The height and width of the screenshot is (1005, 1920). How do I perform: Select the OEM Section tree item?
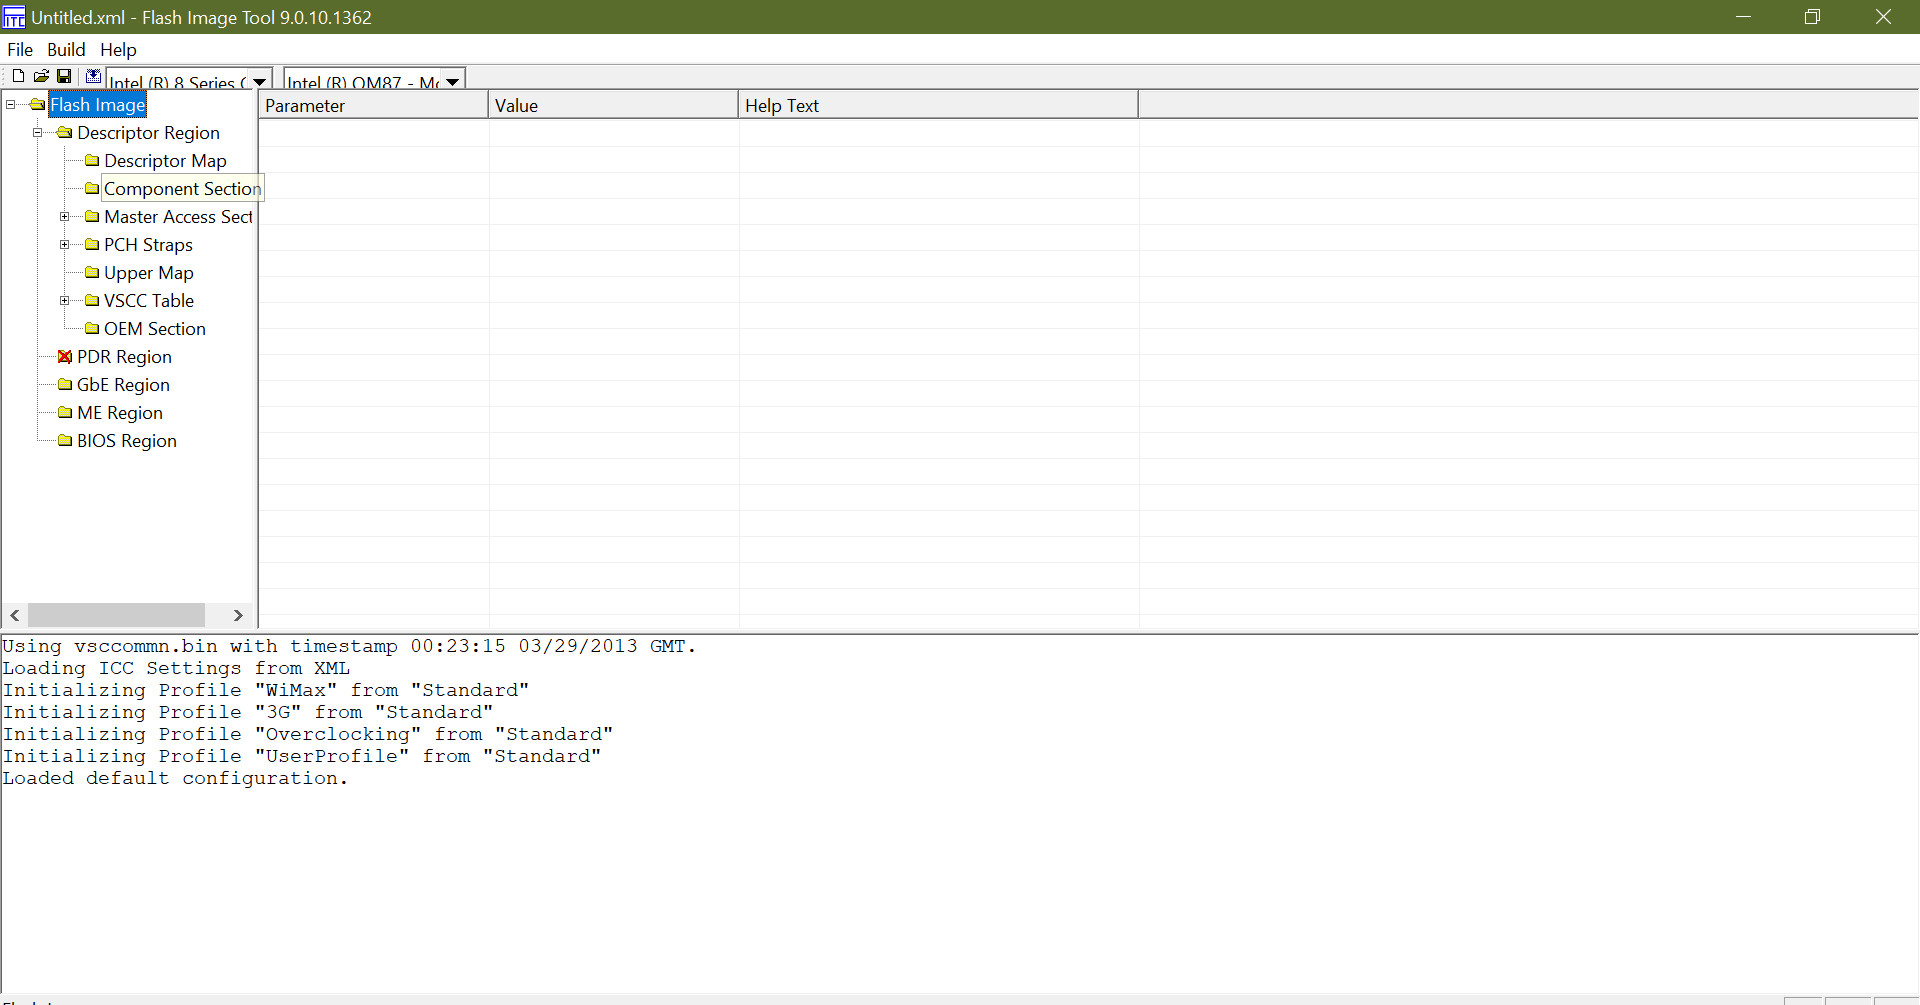[154, 329]
